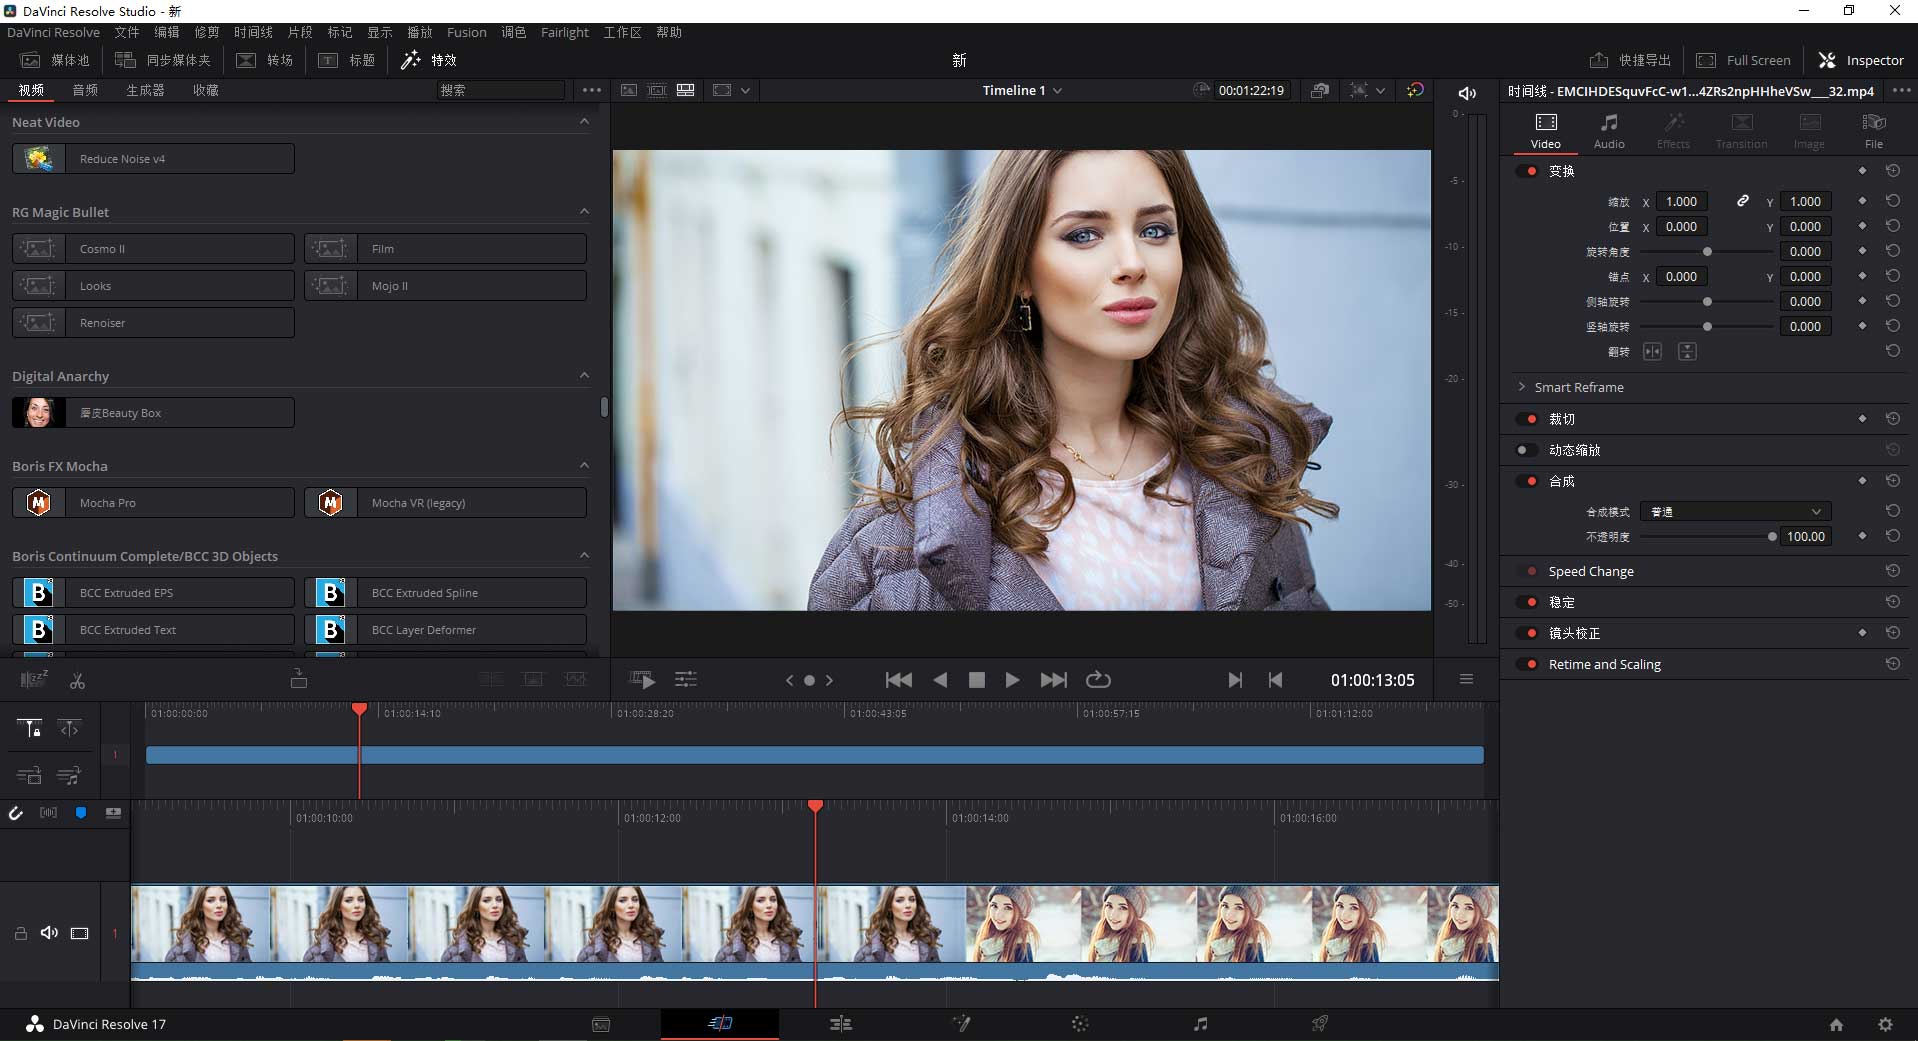The image size is (1918, 1041).
Task: Open the Effects (特效) panel
Action: click(428, 60)
